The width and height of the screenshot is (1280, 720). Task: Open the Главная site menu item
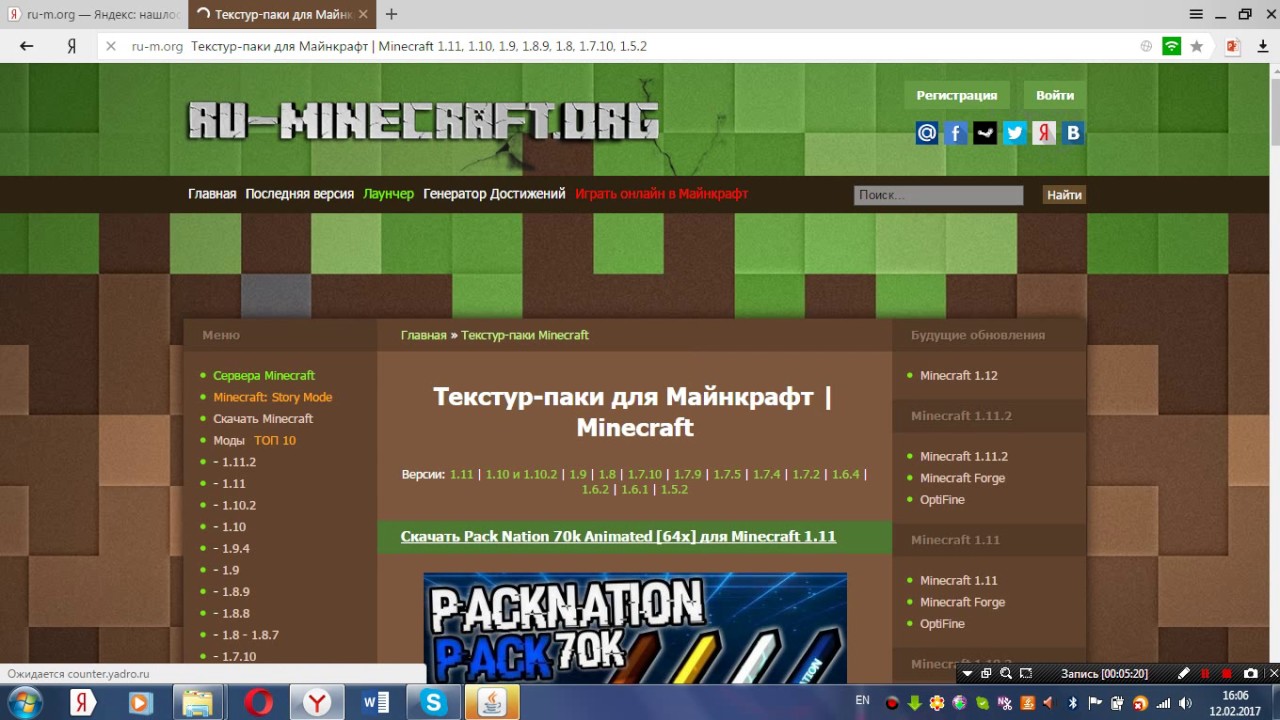point(212,194)
